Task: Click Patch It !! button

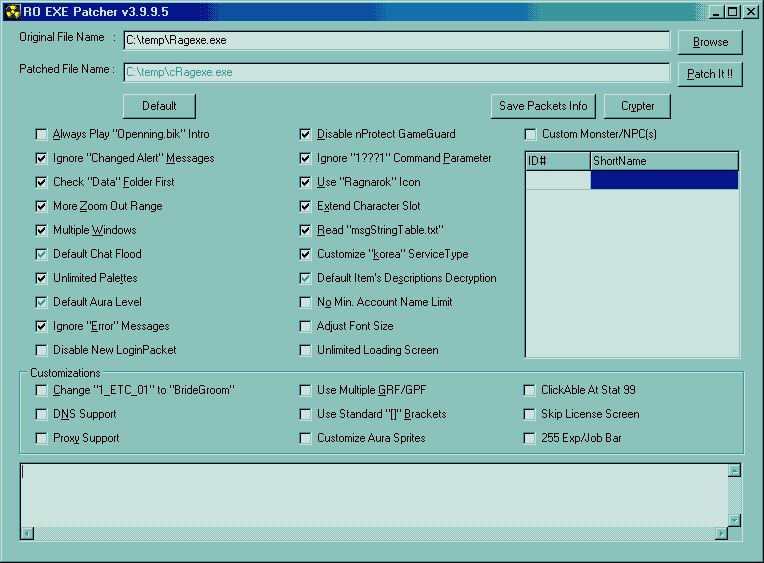Action: coord(710,74)
